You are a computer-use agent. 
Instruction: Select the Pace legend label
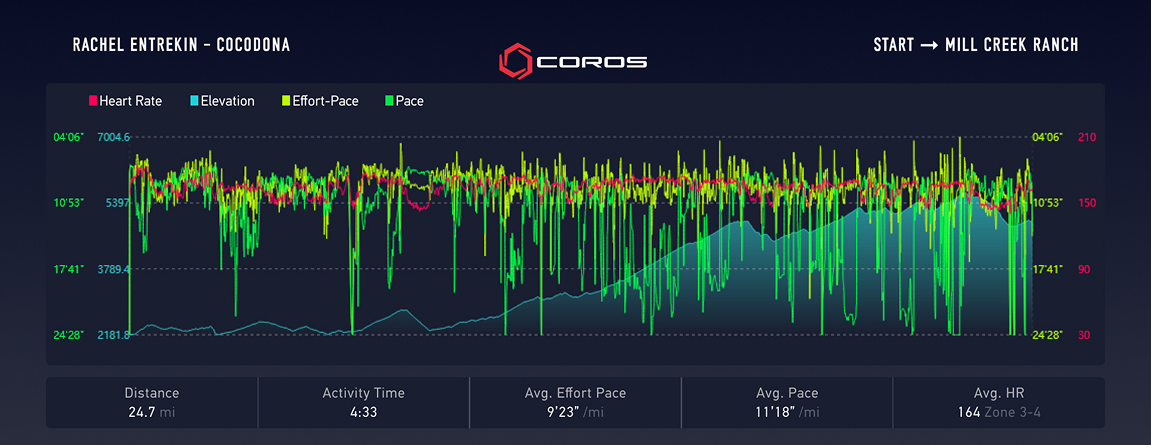pos(410,101)
